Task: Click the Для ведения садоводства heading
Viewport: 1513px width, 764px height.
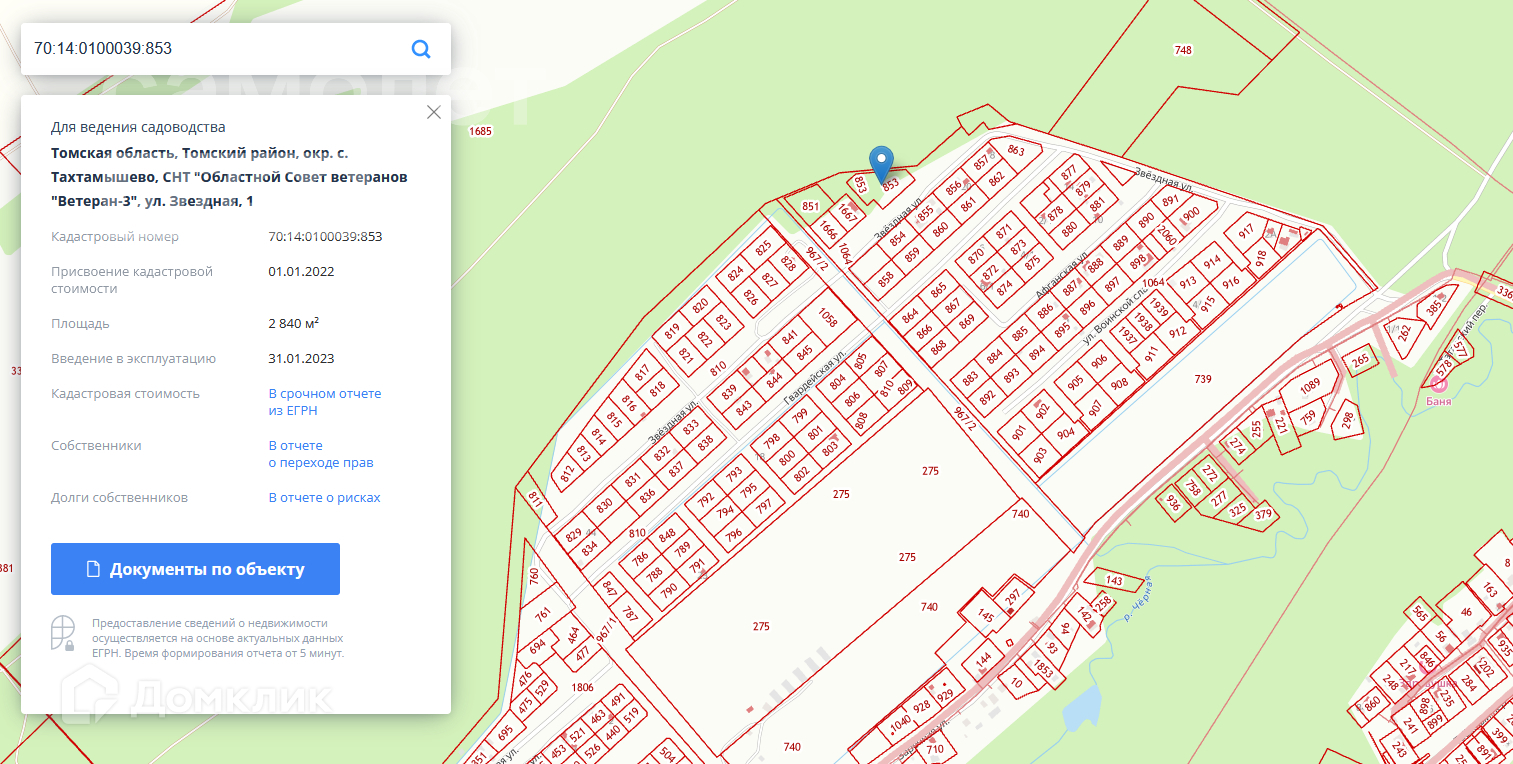Action: click(x=138, y=127)
